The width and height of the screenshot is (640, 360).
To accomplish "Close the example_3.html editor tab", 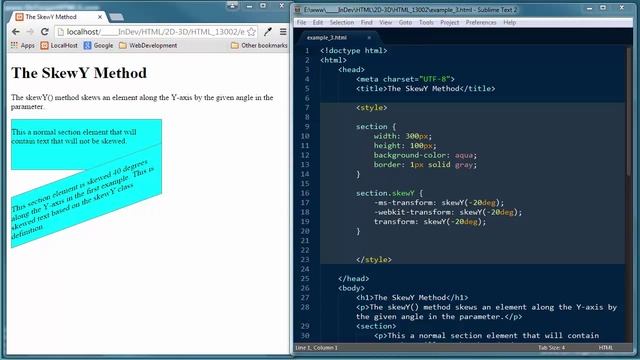I will [369, 38].
